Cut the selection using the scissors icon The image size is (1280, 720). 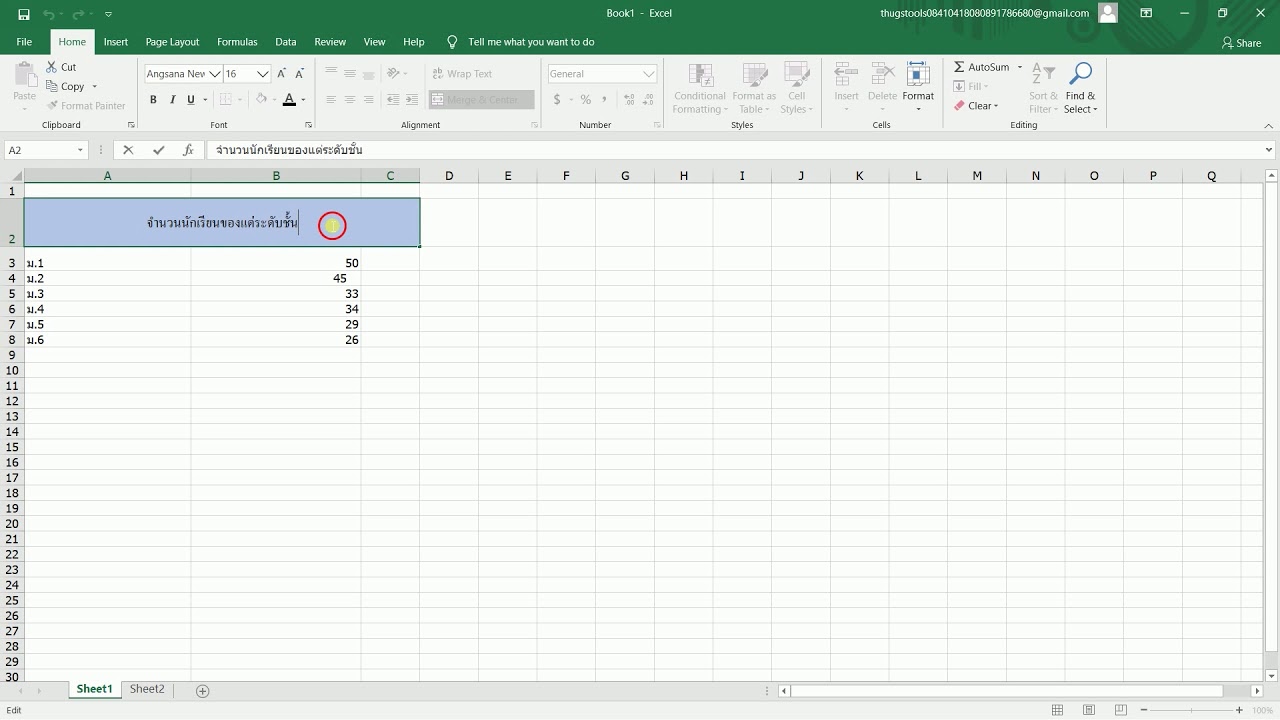(x=52, y=67)
